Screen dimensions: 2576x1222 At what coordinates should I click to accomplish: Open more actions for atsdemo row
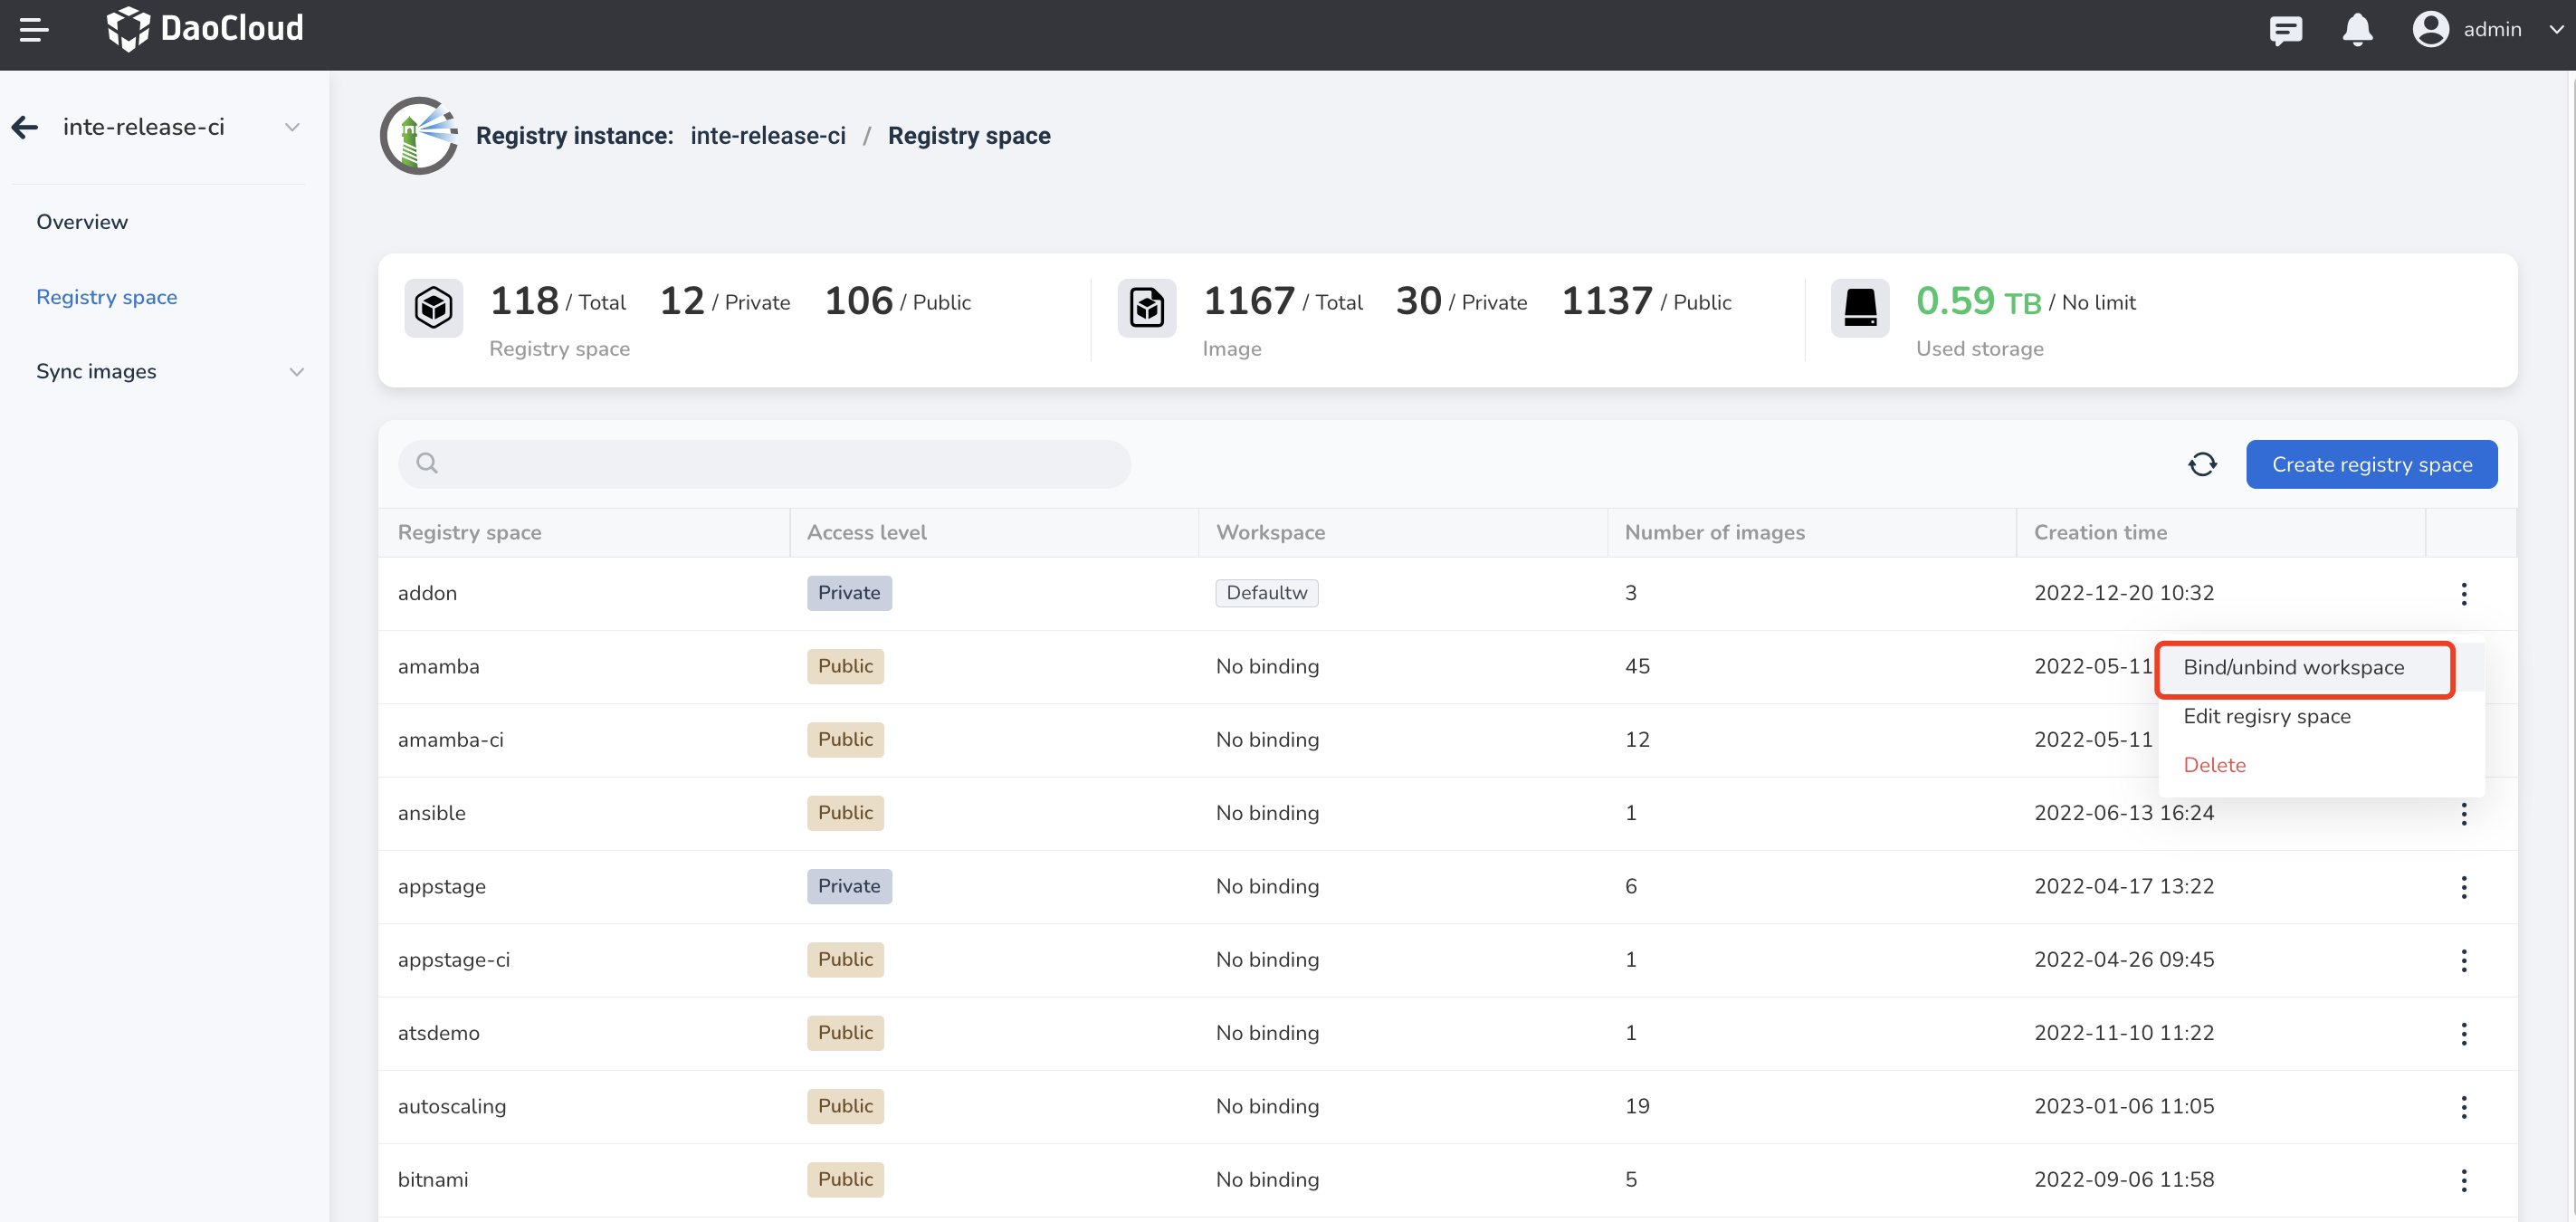2463,1034
